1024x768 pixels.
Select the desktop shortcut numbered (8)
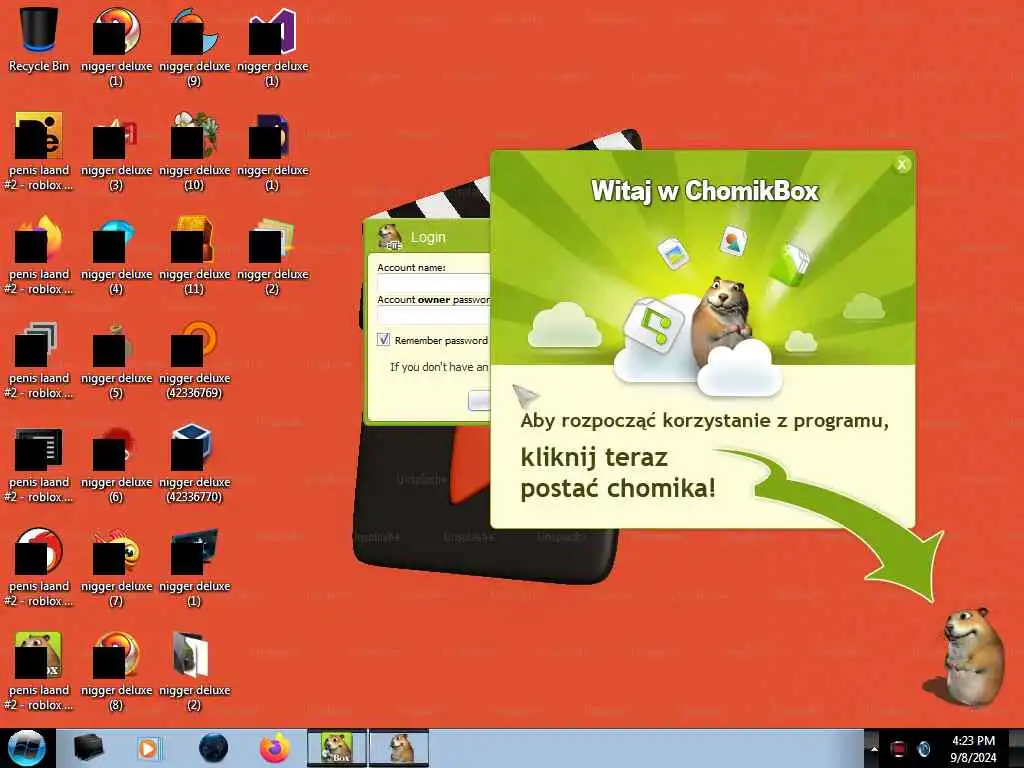coord(116,670)
